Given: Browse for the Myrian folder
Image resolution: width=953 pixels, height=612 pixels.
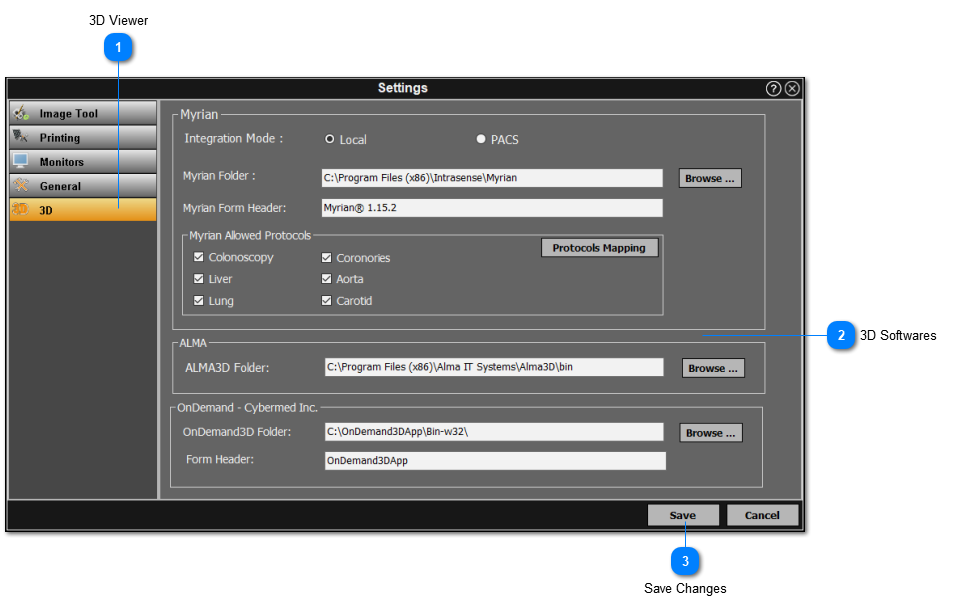Looking at the screenshot, I should [710, 178].
